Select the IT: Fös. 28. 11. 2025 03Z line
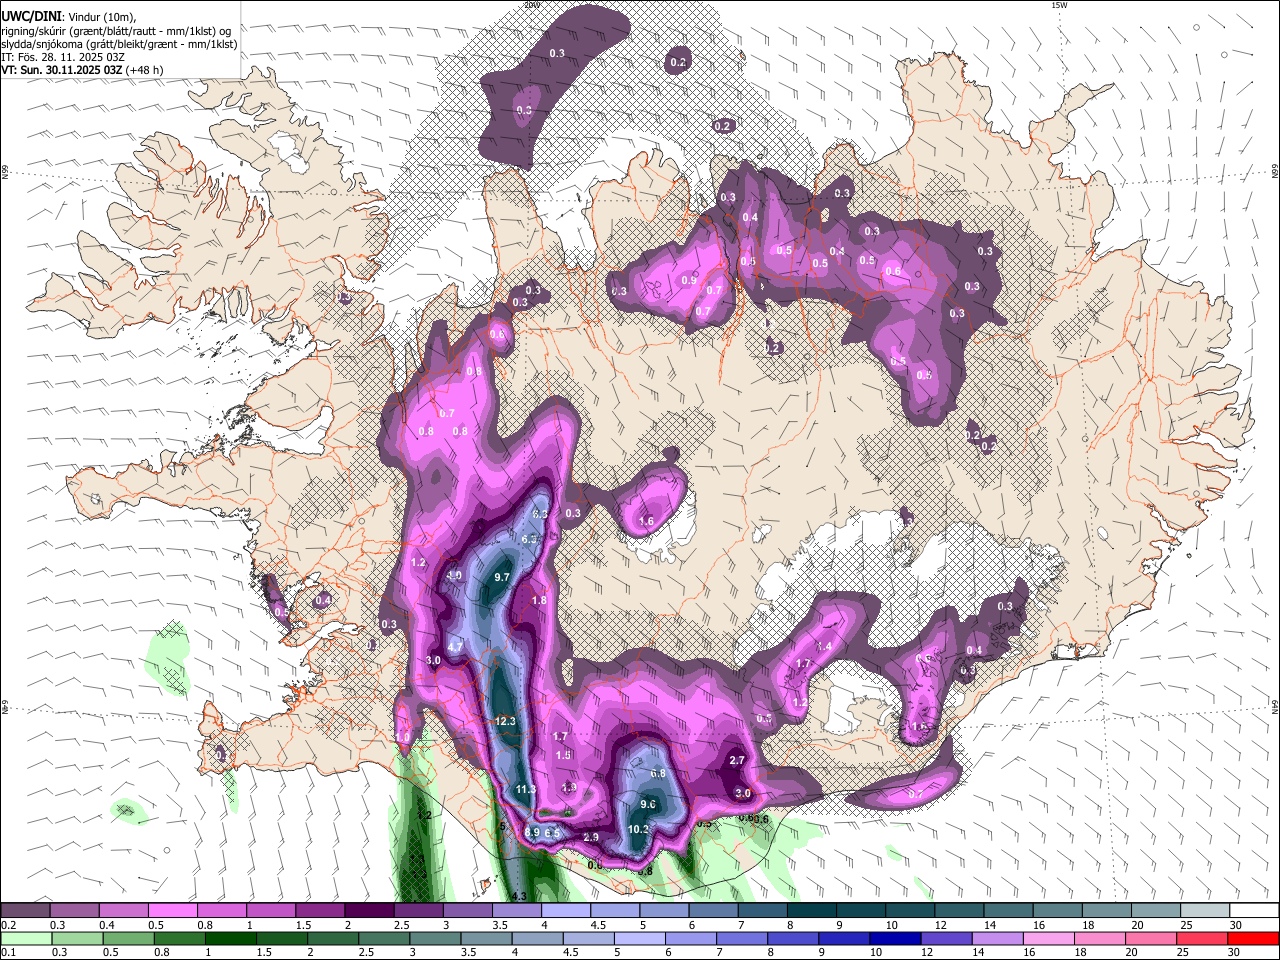Viewport: 1280px width, 960px height. (x=62, y=57)
